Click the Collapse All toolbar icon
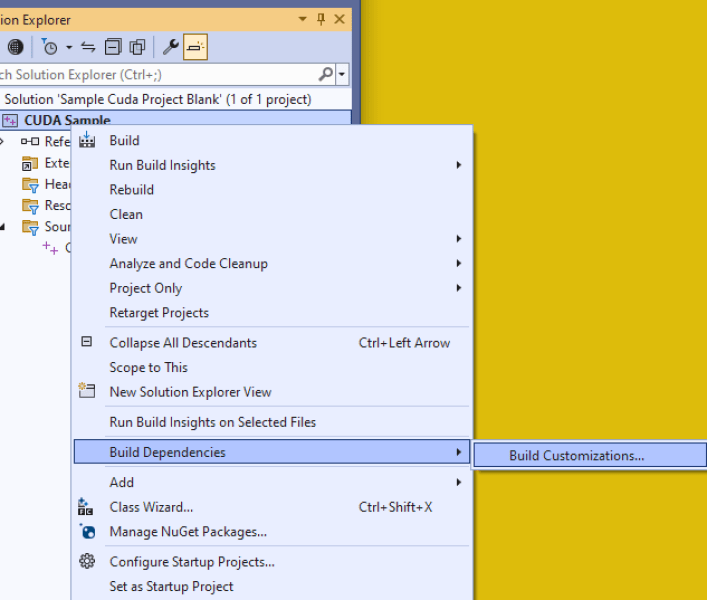 click(x=113, y=47)
